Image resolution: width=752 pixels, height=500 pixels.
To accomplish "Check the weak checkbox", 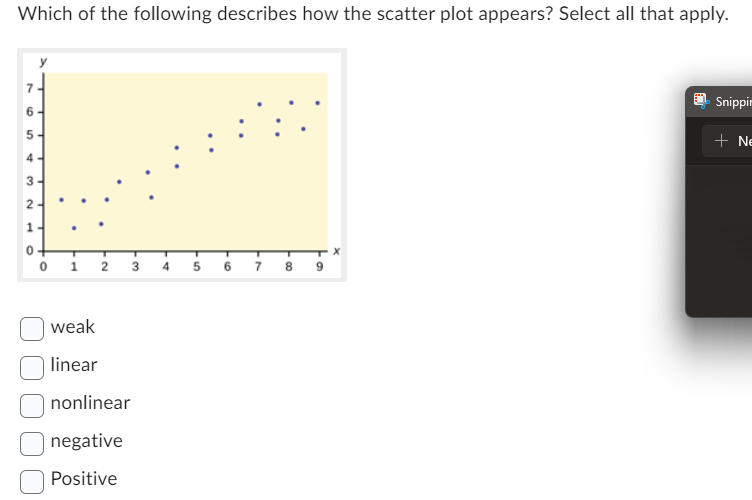I will tap(32, 329).
